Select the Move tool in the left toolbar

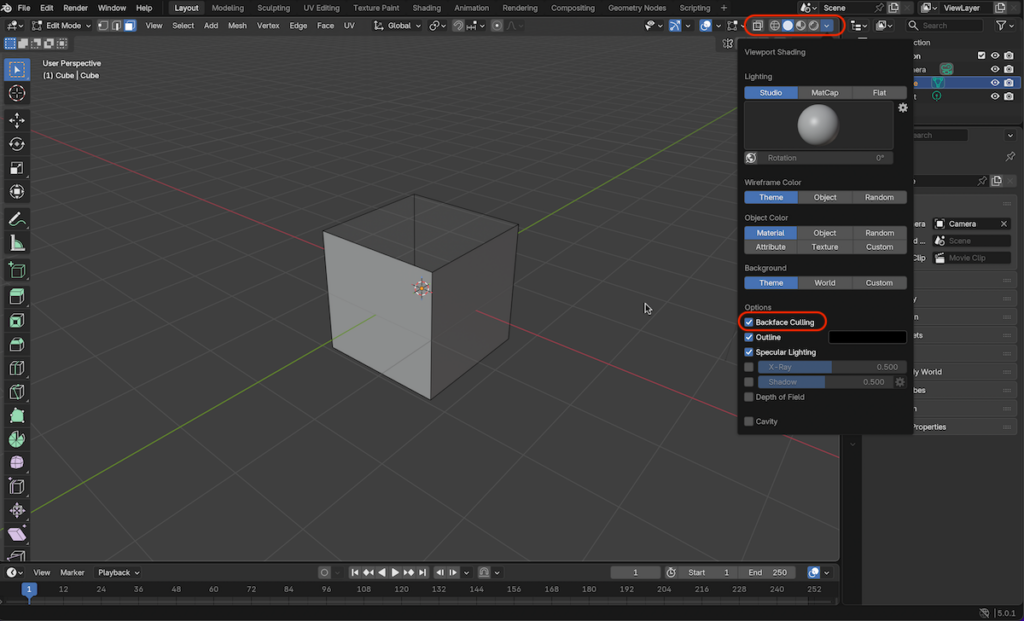point(16,120)
